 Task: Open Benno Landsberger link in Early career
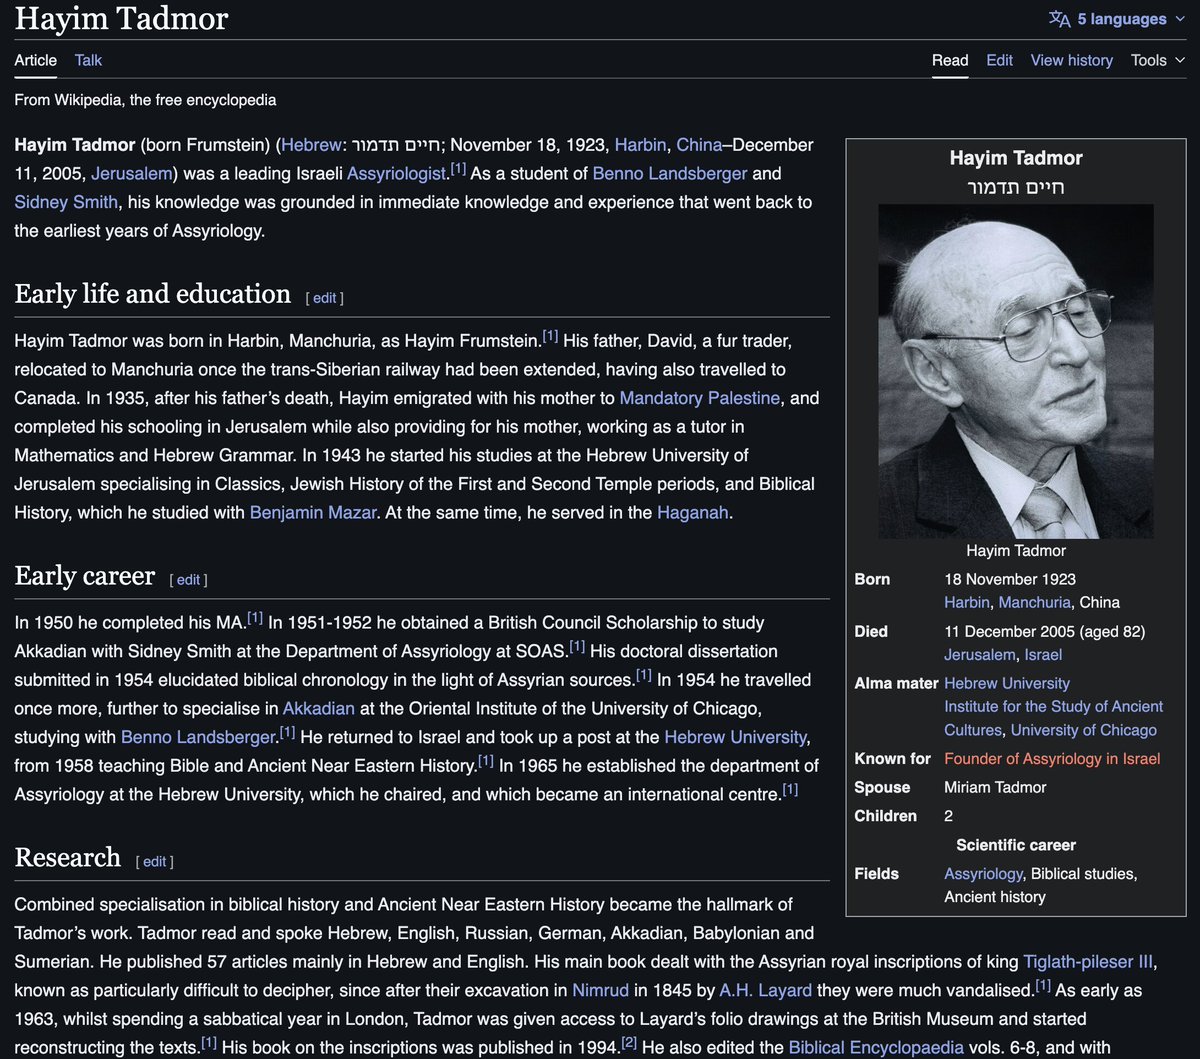199,737
